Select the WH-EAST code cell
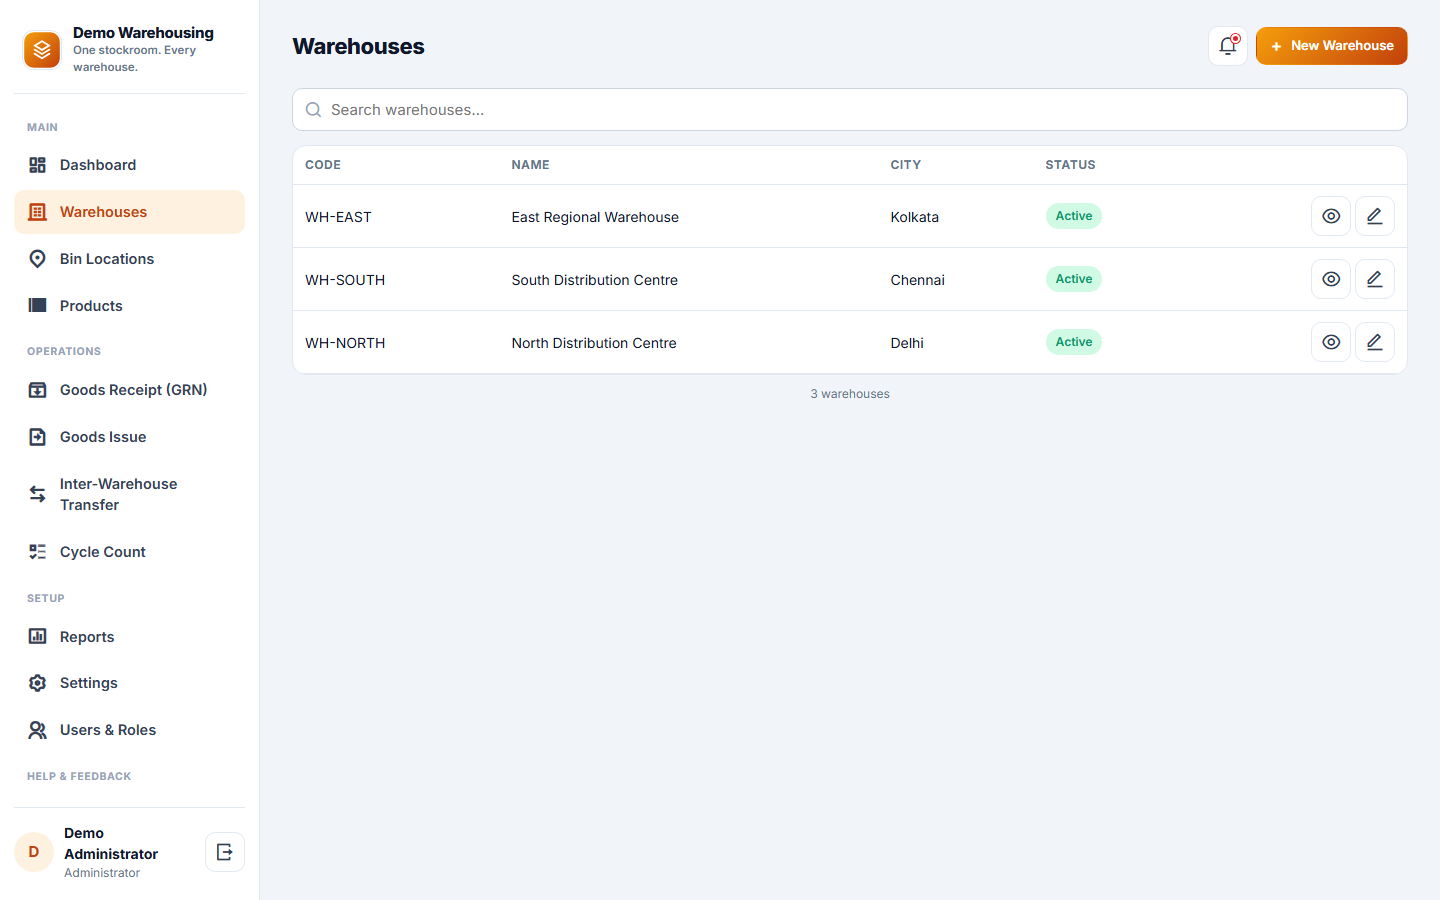The height and width of the screenshot is (900, 1440). point(338,217)
